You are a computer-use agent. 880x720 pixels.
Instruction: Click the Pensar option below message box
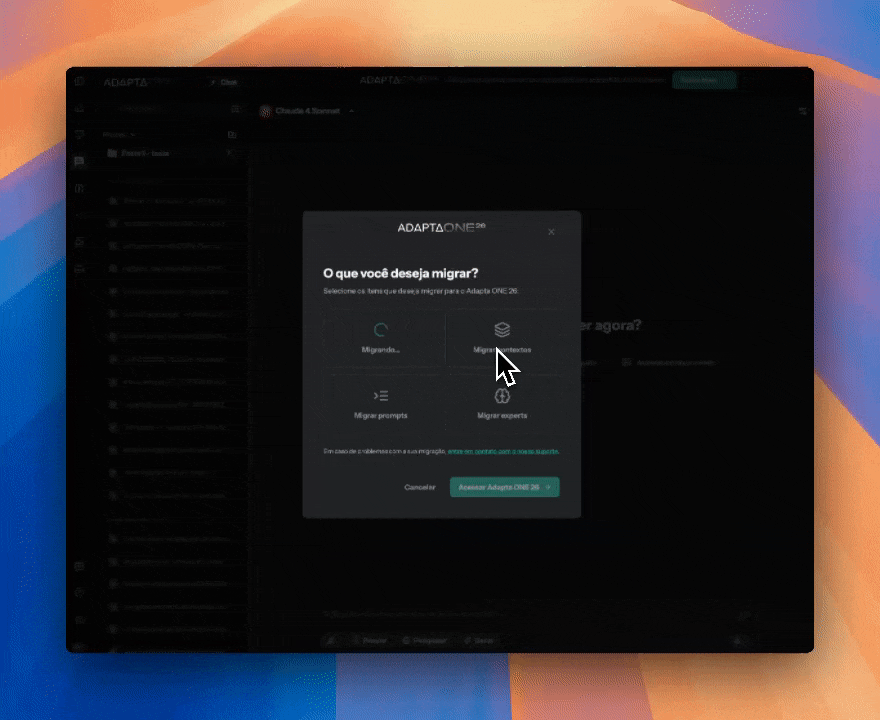tap(369, 640)
